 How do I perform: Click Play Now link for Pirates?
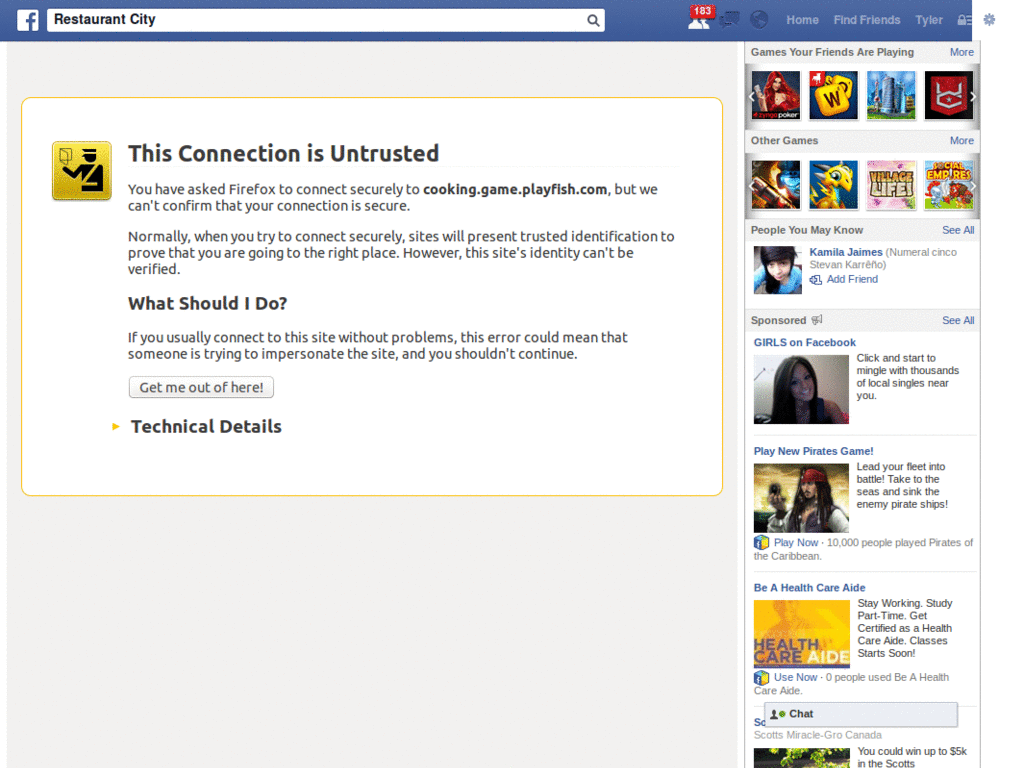pos(795,542)
